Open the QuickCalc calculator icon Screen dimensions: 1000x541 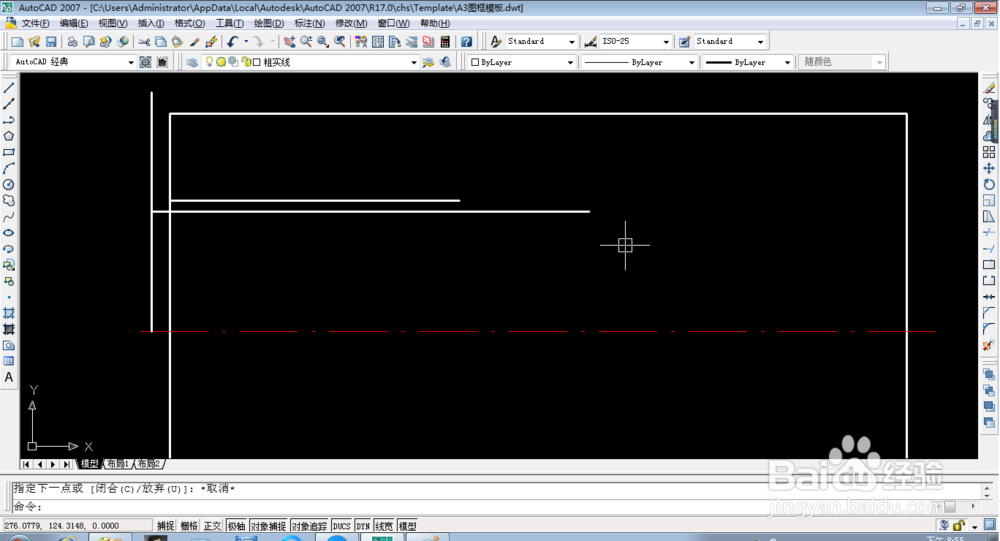445,41
